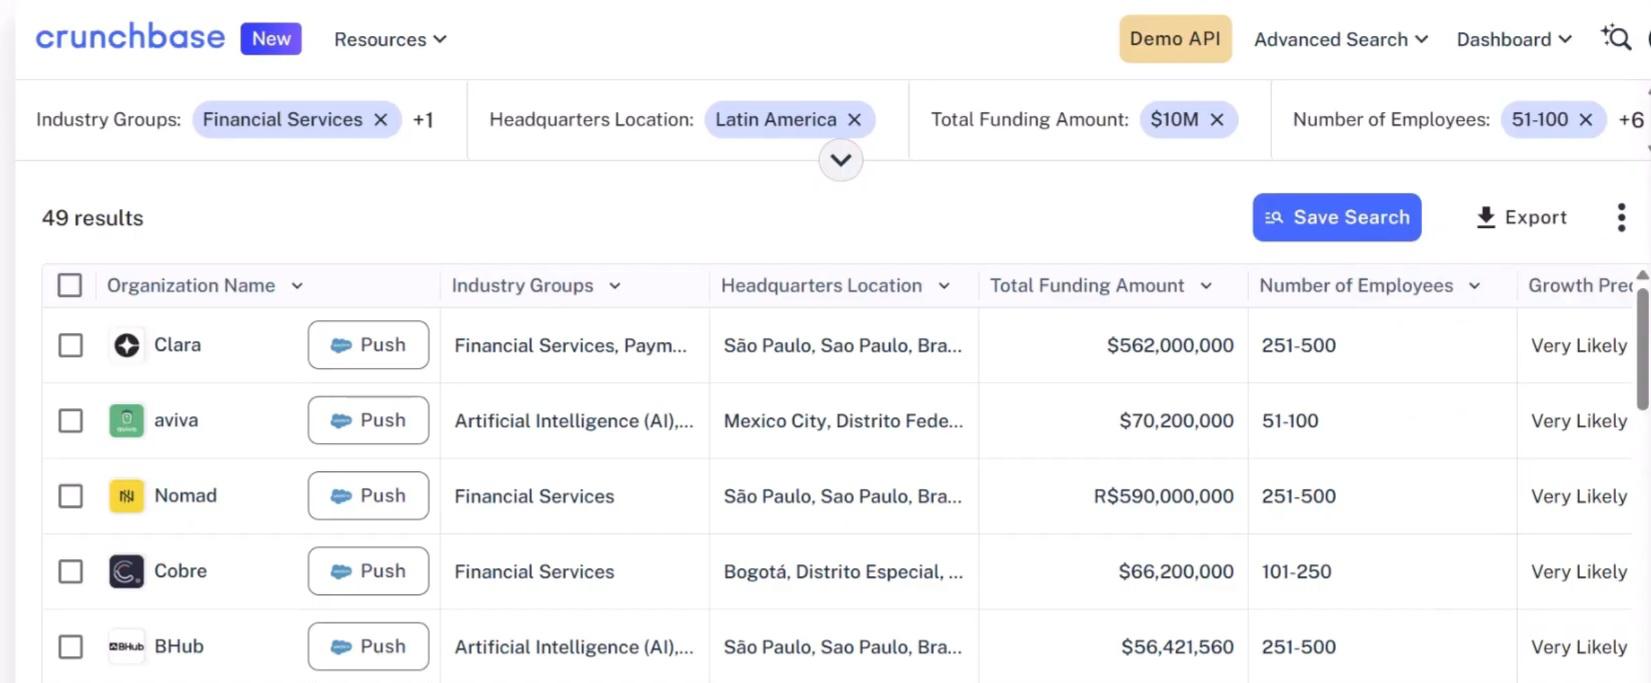The height and width of the screenshot is (683, 1651).
Task: Click the 49 results count text
Action: (x=92, y=218)
